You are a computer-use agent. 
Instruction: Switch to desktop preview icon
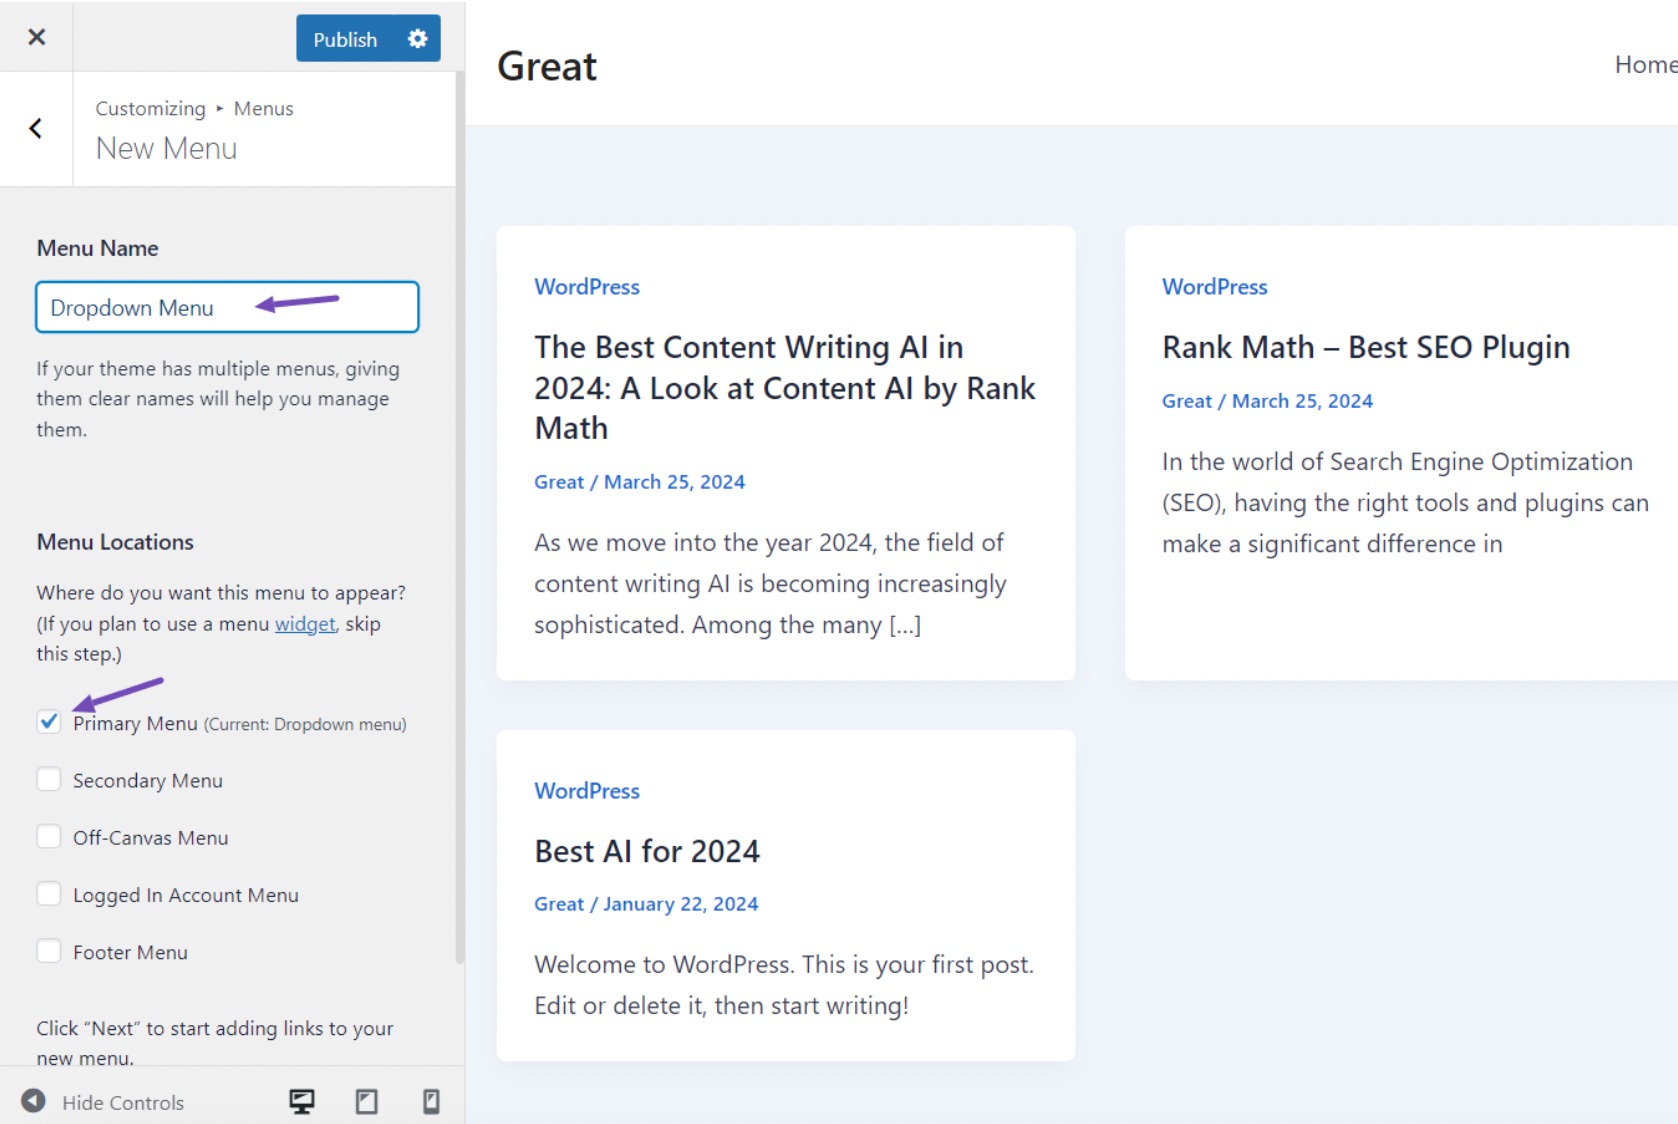(x=302, y=1101)
